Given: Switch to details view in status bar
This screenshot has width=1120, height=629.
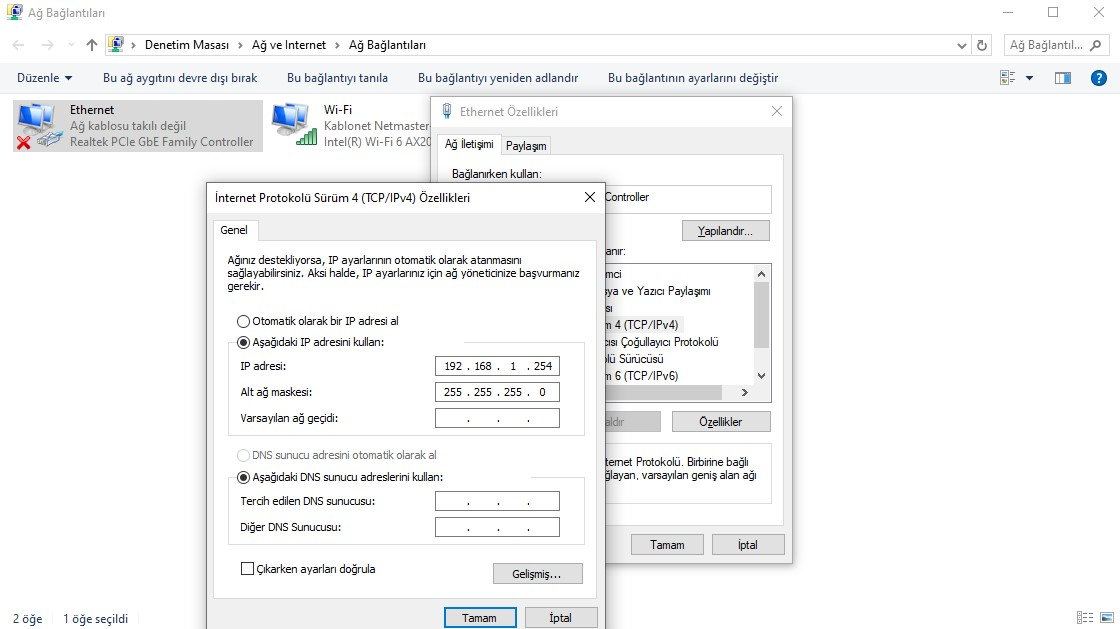Looking at the screenshot, I should [1085, 618].
